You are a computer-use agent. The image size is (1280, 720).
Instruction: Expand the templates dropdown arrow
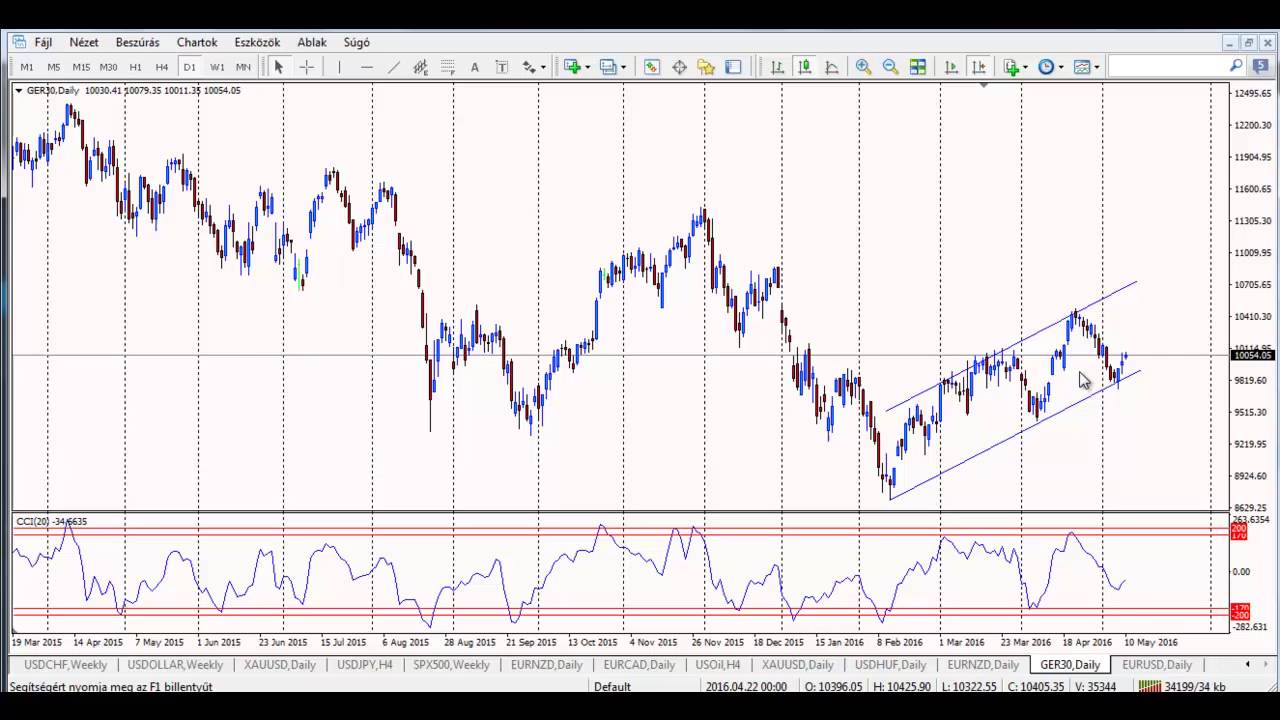coord(1096,67)
